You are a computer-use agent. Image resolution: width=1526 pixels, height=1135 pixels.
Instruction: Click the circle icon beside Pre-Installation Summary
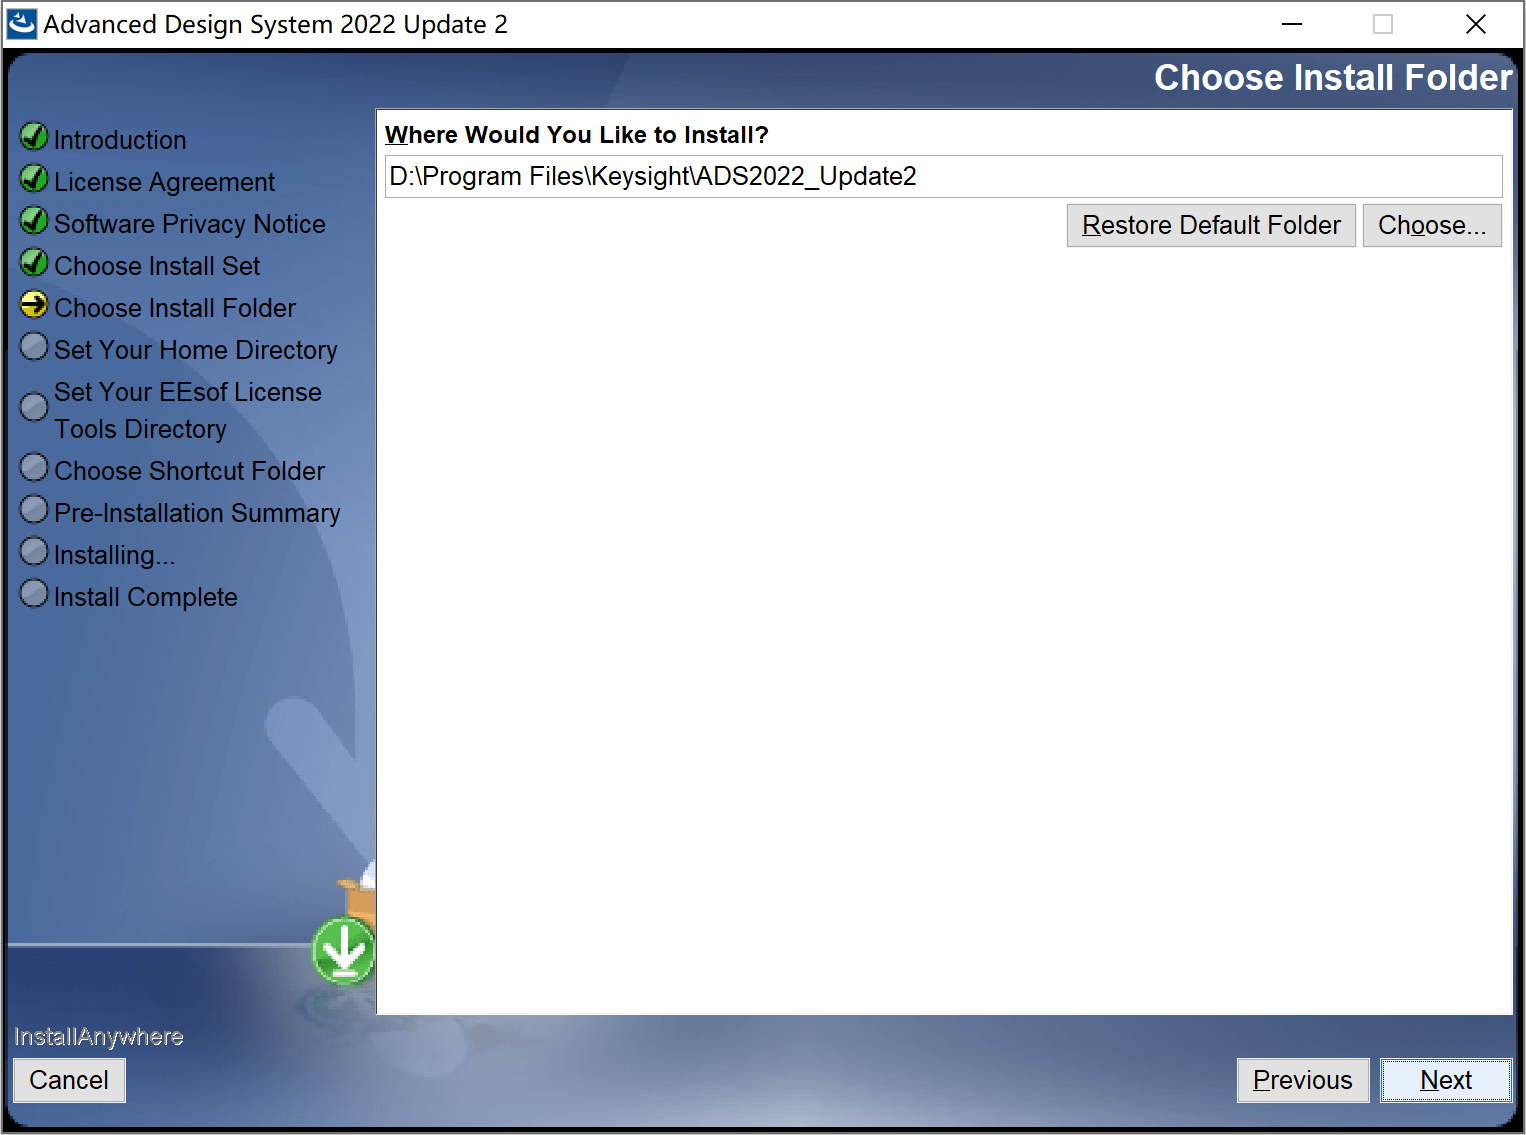pyautogui.click(x=34, y=509)
